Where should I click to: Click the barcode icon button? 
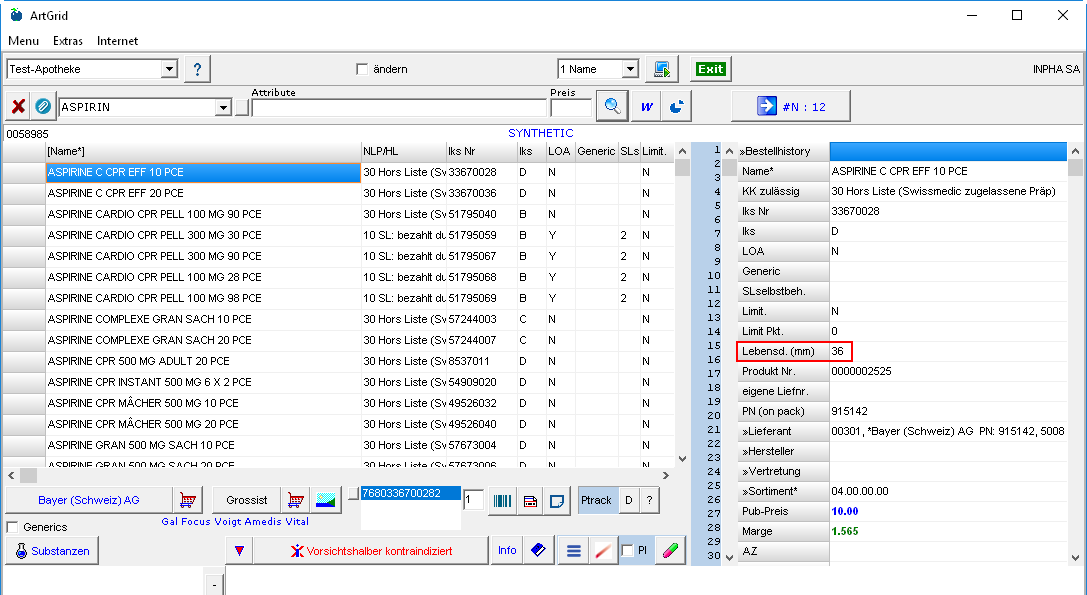click(x=503, y=501)
